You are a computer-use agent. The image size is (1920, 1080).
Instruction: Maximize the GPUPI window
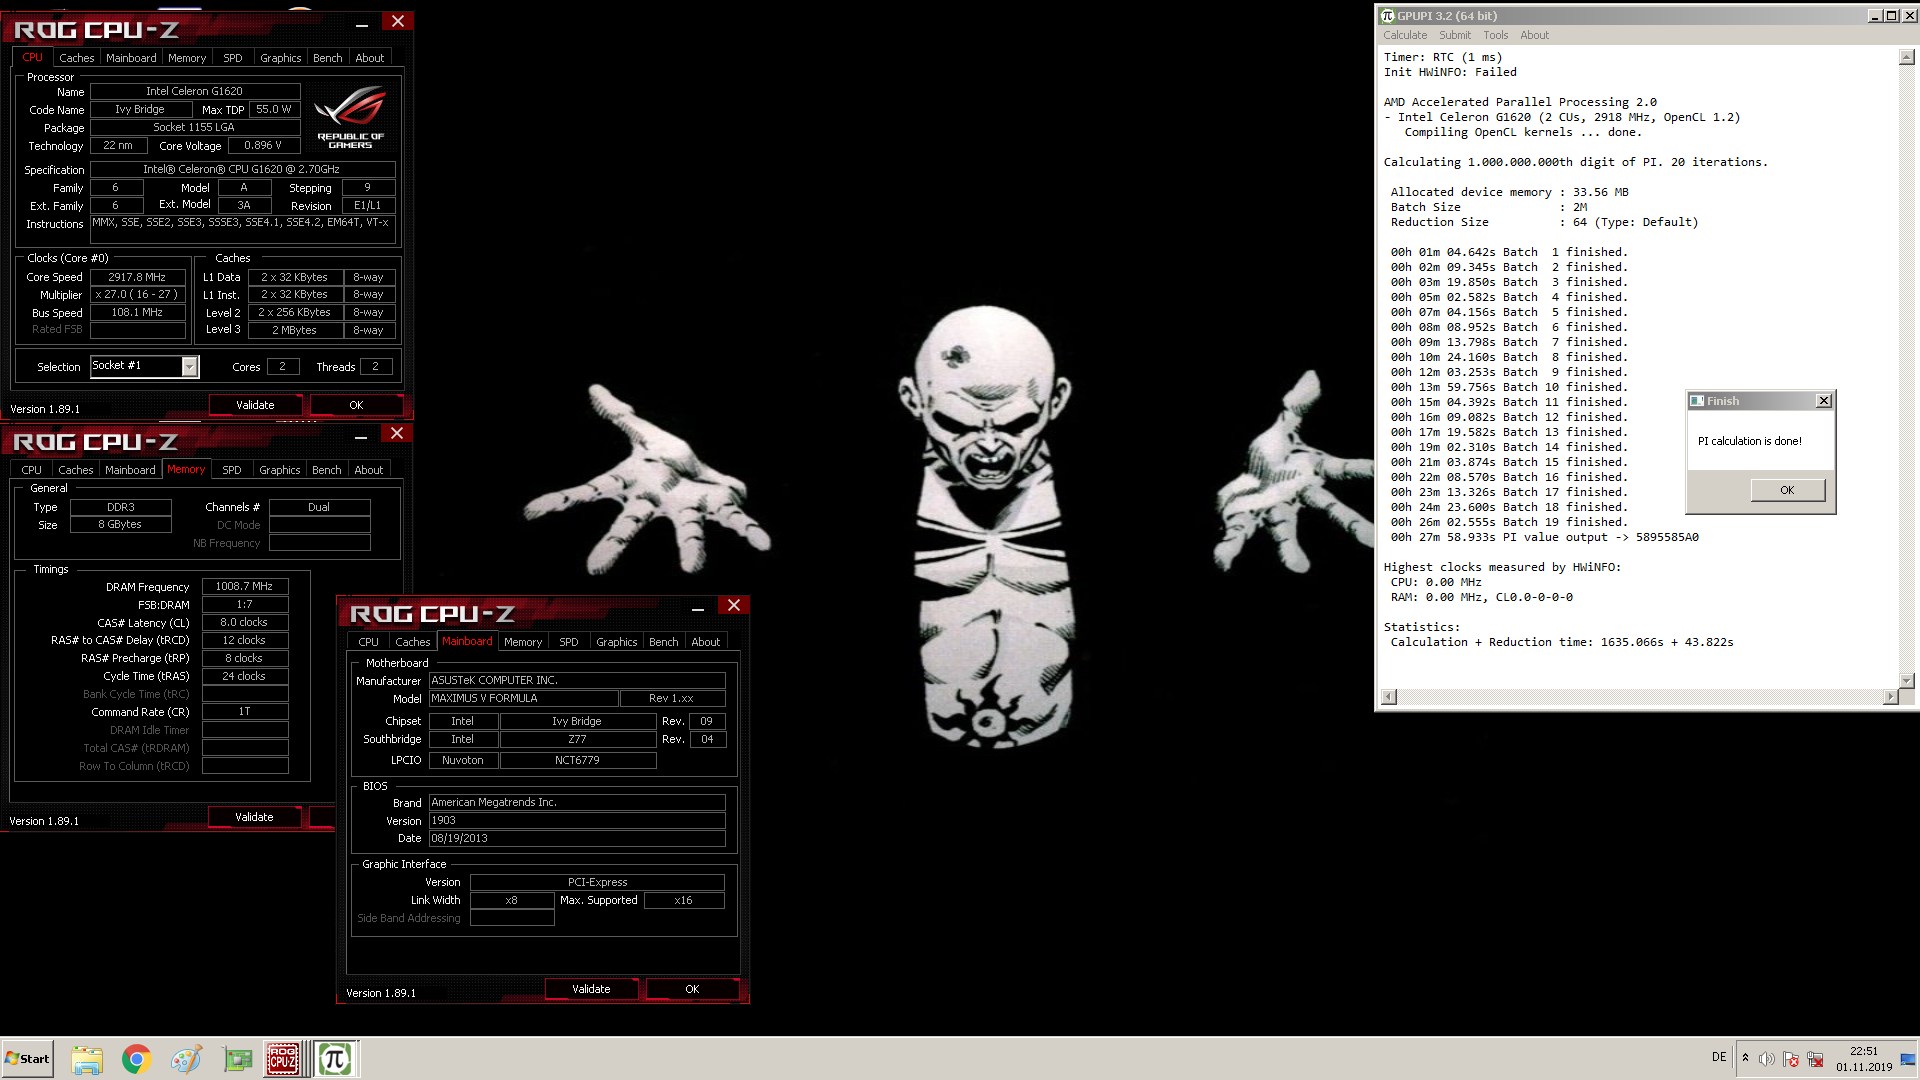click(1891, 15)
